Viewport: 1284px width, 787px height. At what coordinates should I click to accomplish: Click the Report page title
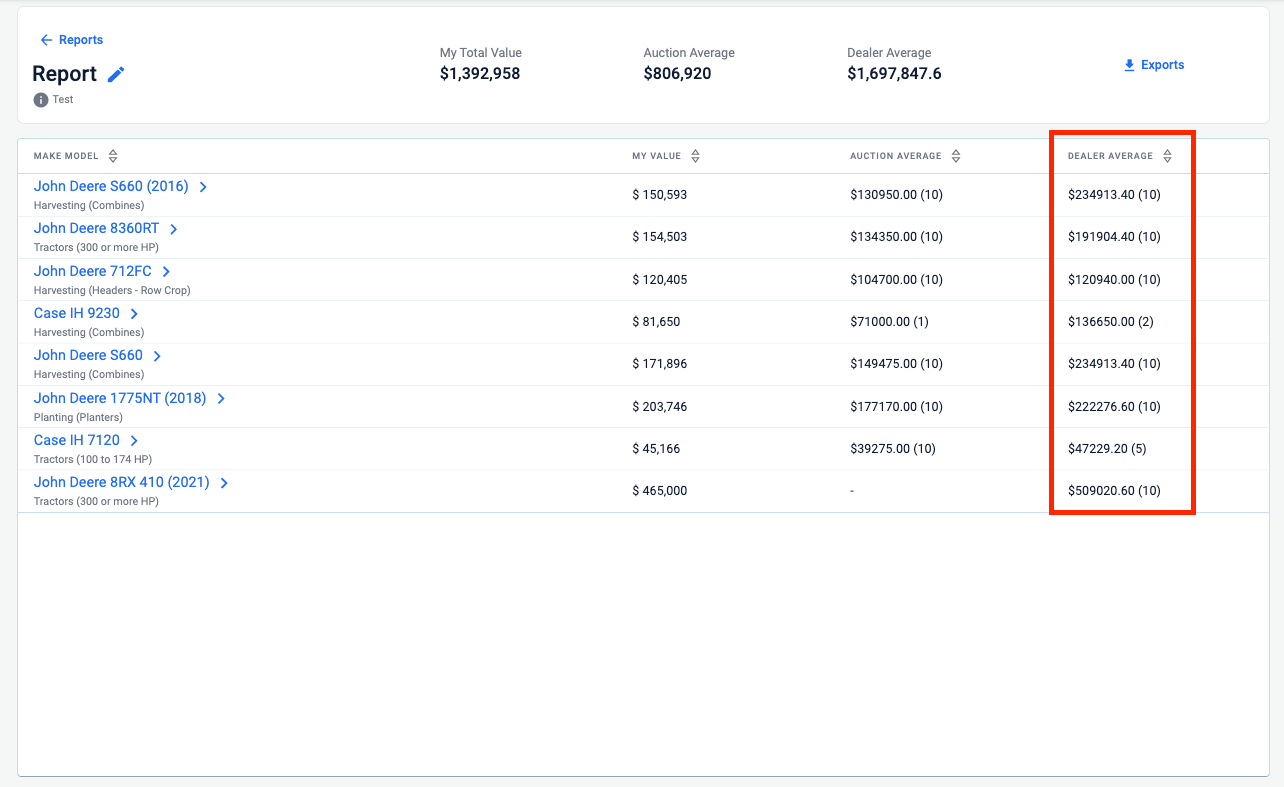click(65, 74)
